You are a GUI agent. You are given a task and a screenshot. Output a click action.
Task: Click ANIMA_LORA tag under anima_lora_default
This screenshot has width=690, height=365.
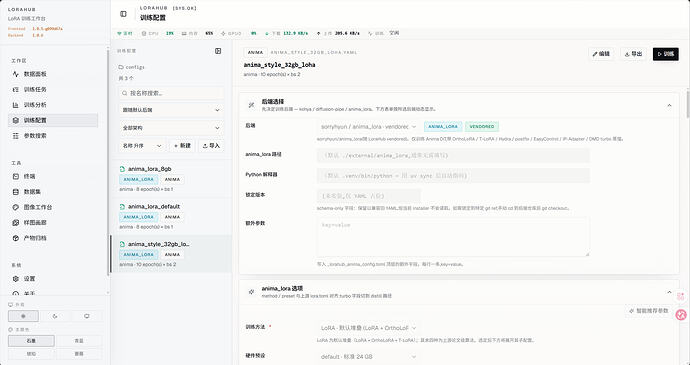coord(139,217)
